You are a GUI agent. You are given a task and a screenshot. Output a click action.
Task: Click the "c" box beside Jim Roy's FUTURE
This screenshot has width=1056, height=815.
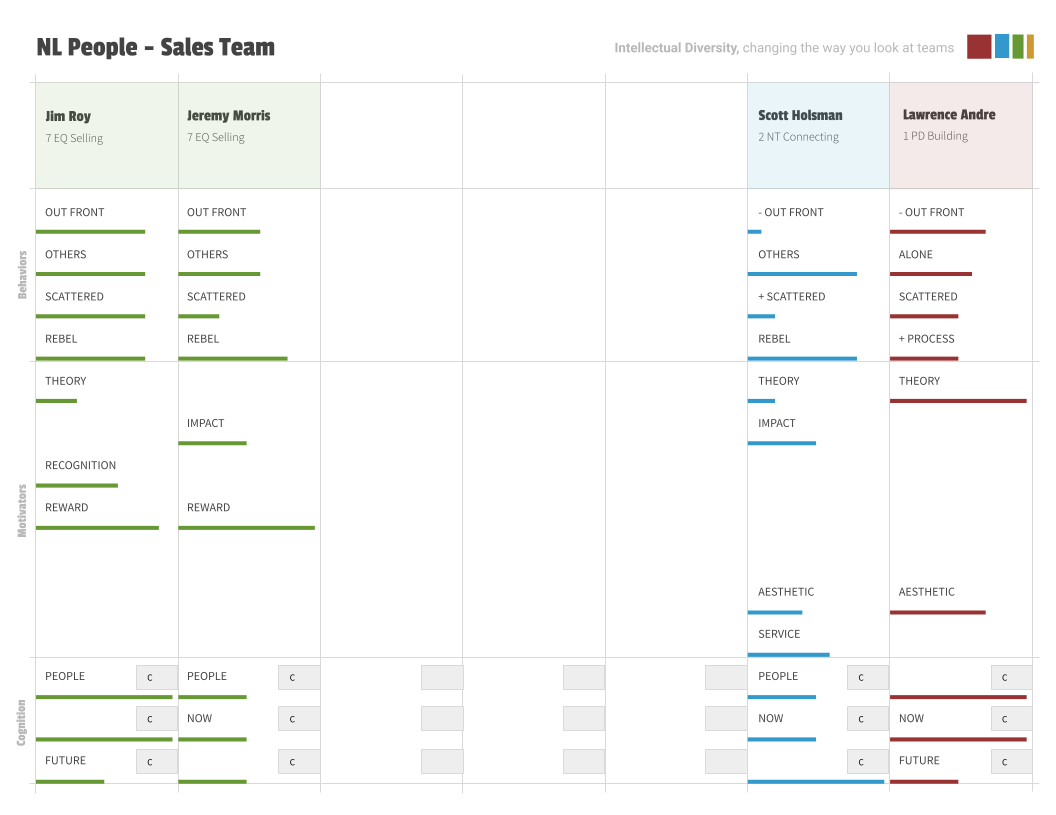tap(156, 761)
